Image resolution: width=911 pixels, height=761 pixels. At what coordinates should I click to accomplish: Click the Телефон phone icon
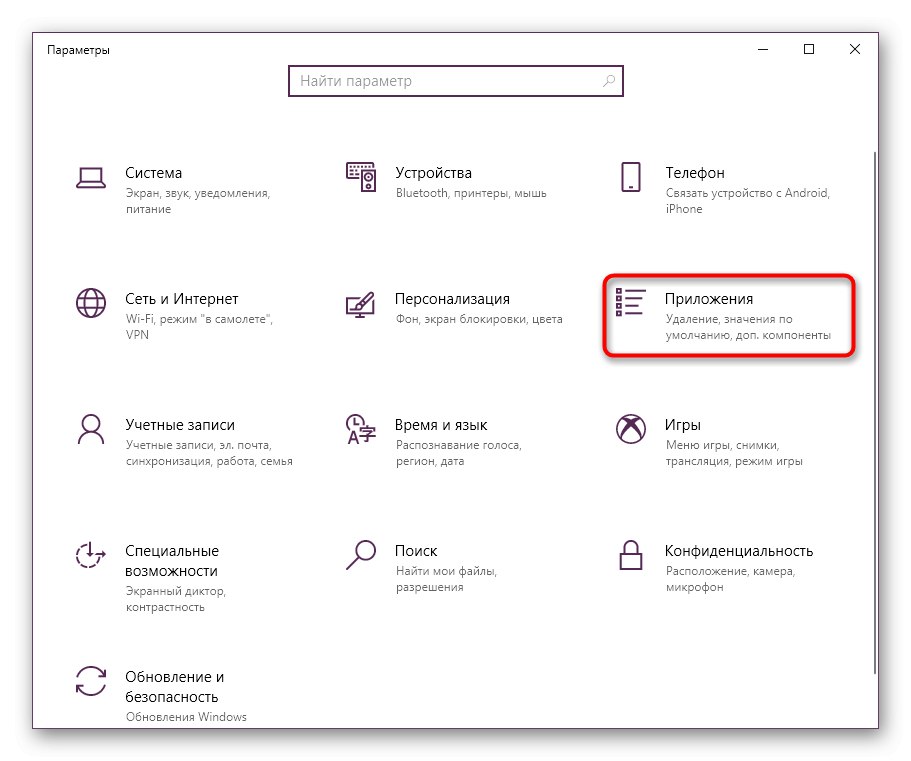pos(630,177)
